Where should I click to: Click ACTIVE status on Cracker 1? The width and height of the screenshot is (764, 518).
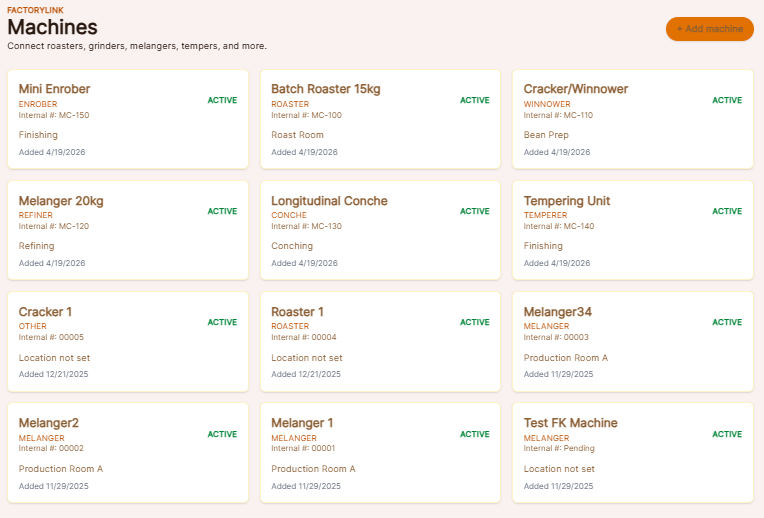click(222, 323)
